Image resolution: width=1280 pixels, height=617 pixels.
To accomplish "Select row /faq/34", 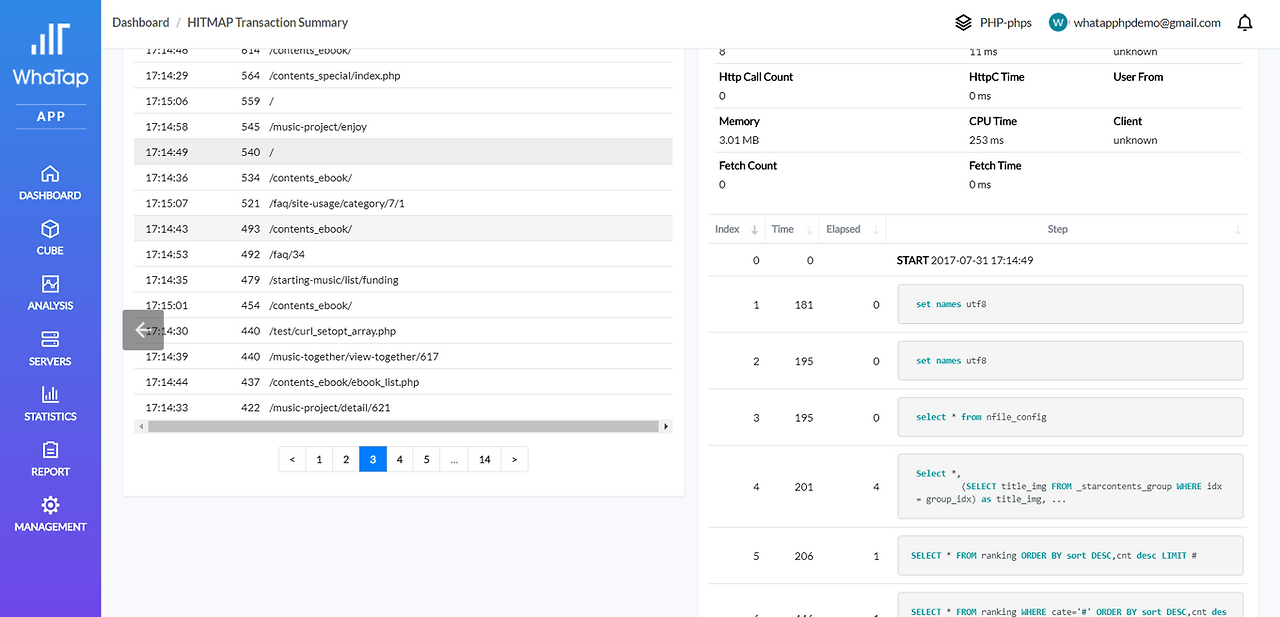I will (x=403, y=254).
